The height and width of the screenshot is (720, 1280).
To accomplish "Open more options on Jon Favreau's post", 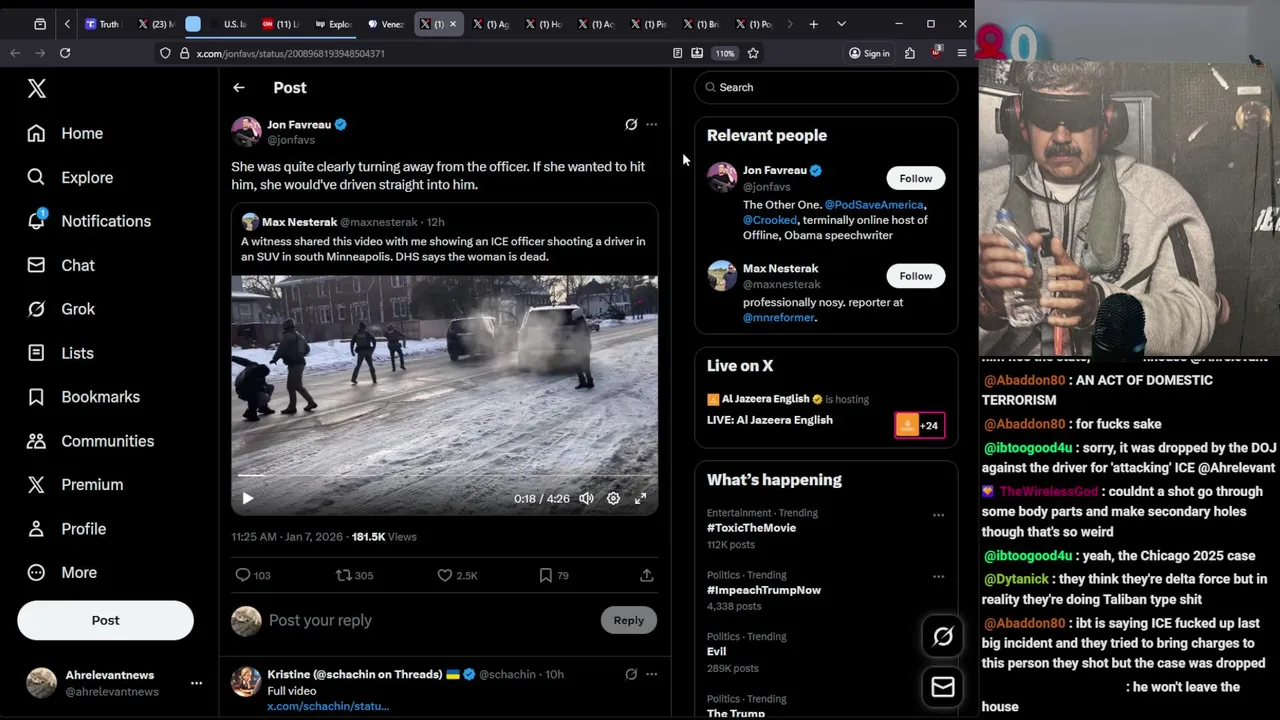I will click(x=652, y=125).
